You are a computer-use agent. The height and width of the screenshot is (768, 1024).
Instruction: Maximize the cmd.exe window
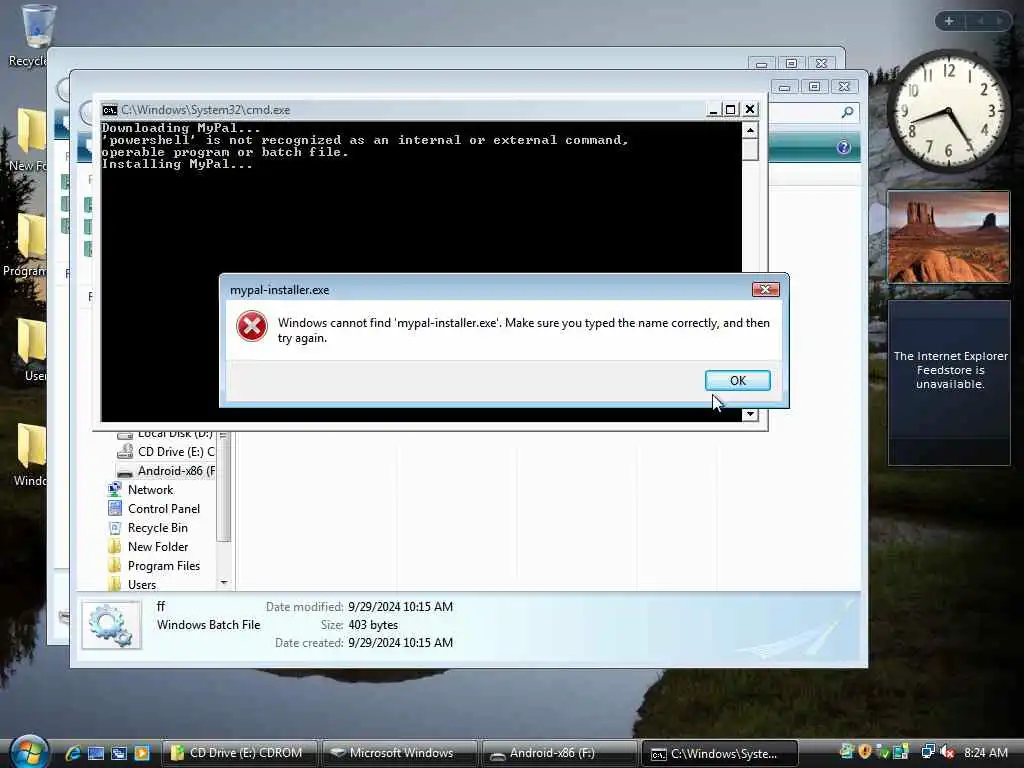tap(731, 110)
